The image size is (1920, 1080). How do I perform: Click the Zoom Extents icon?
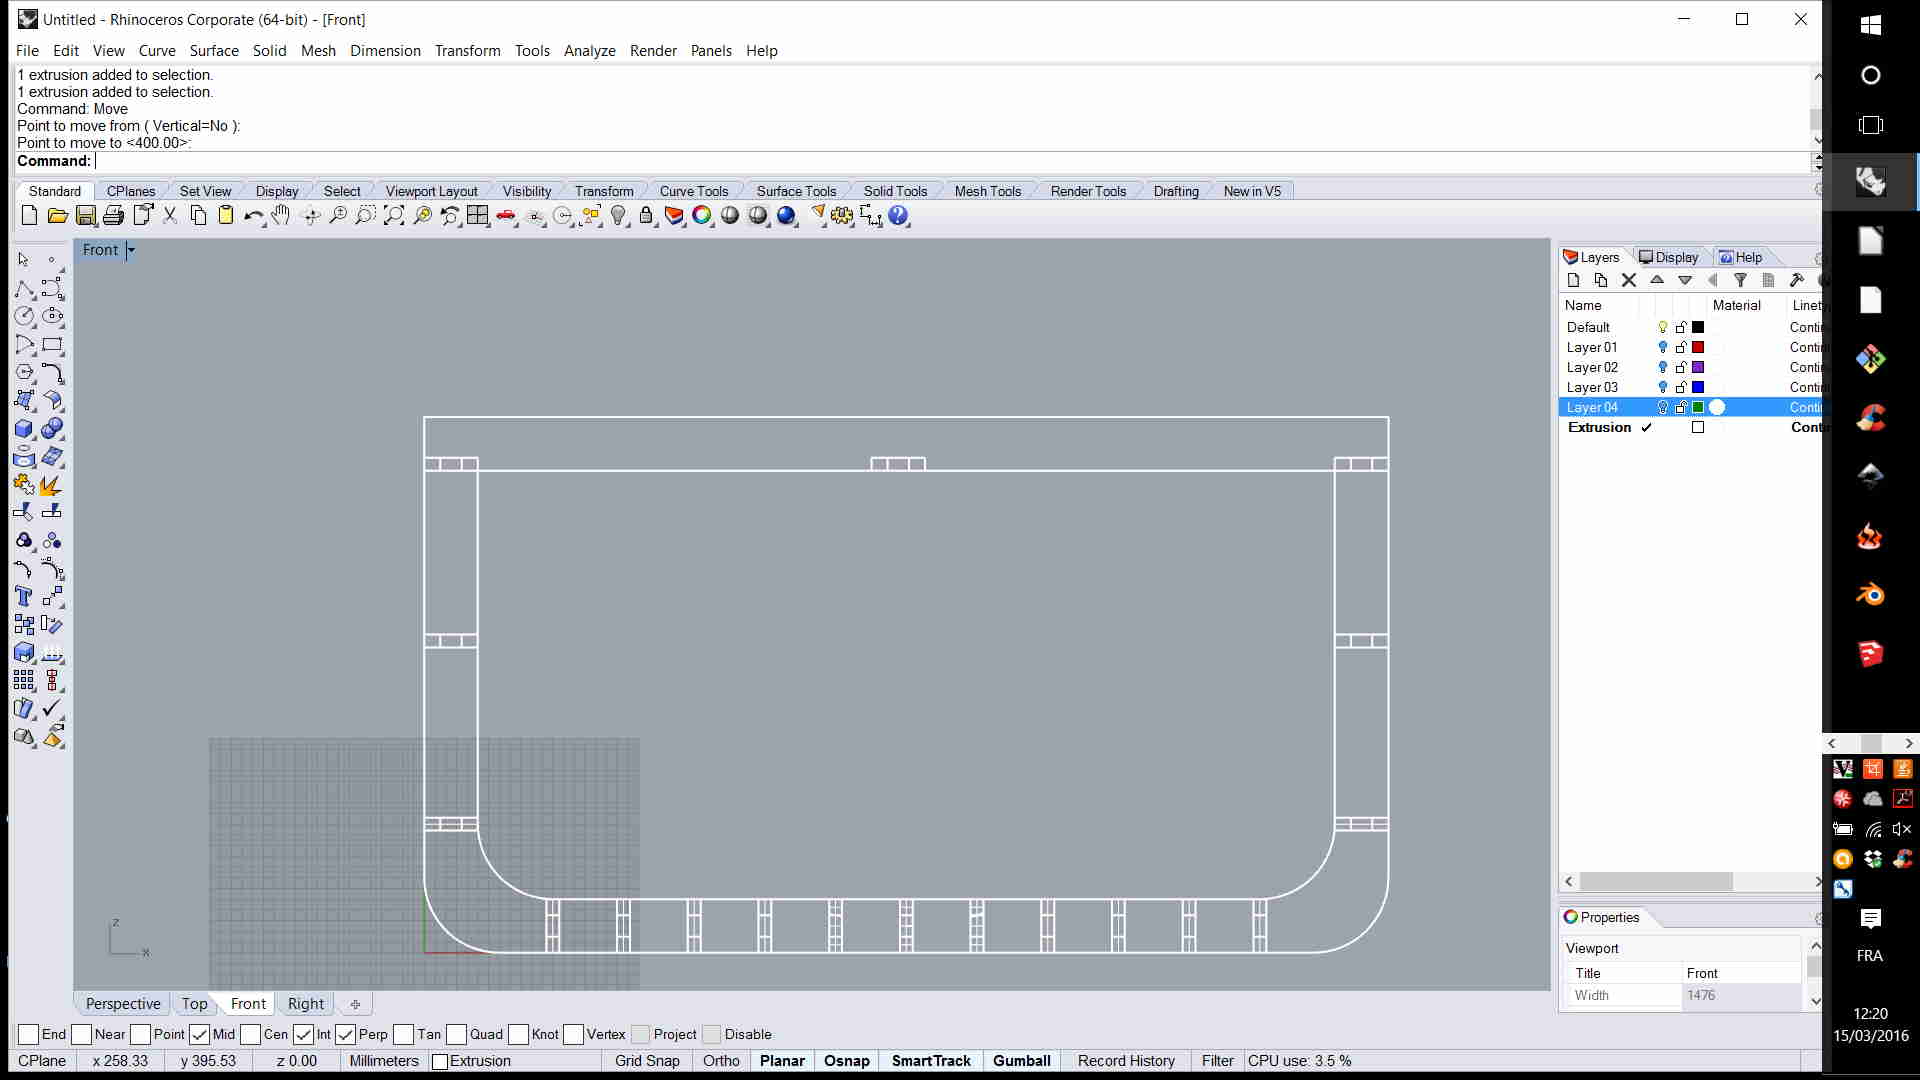point(394,216)
